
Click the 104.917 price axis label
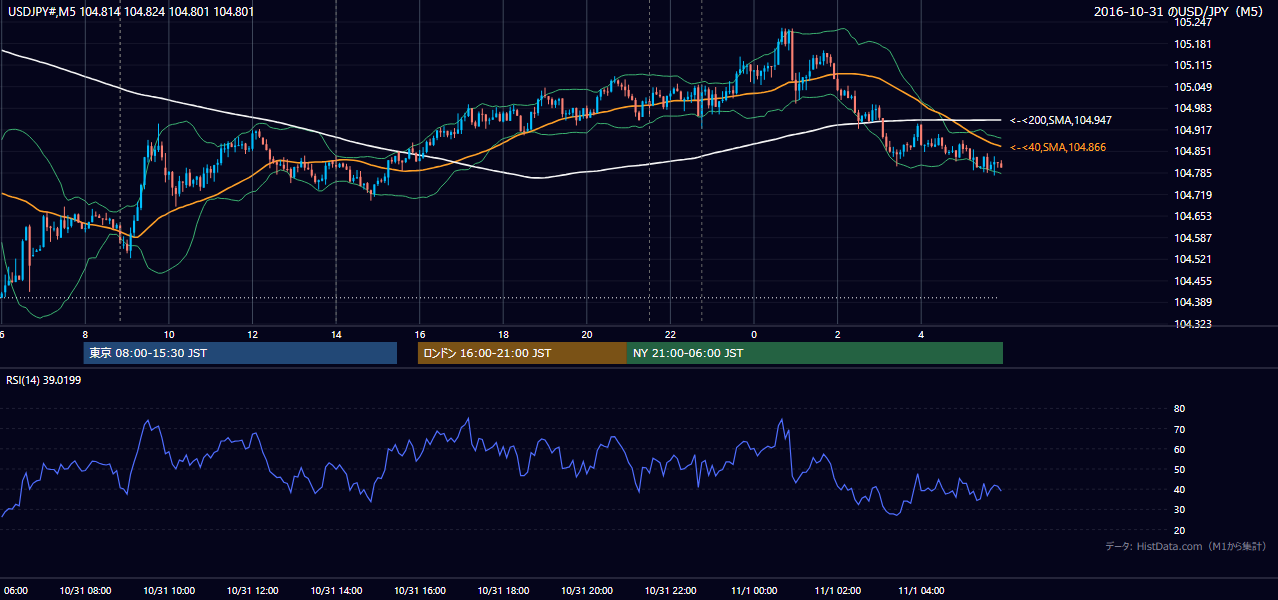[x=1192, y=130]
